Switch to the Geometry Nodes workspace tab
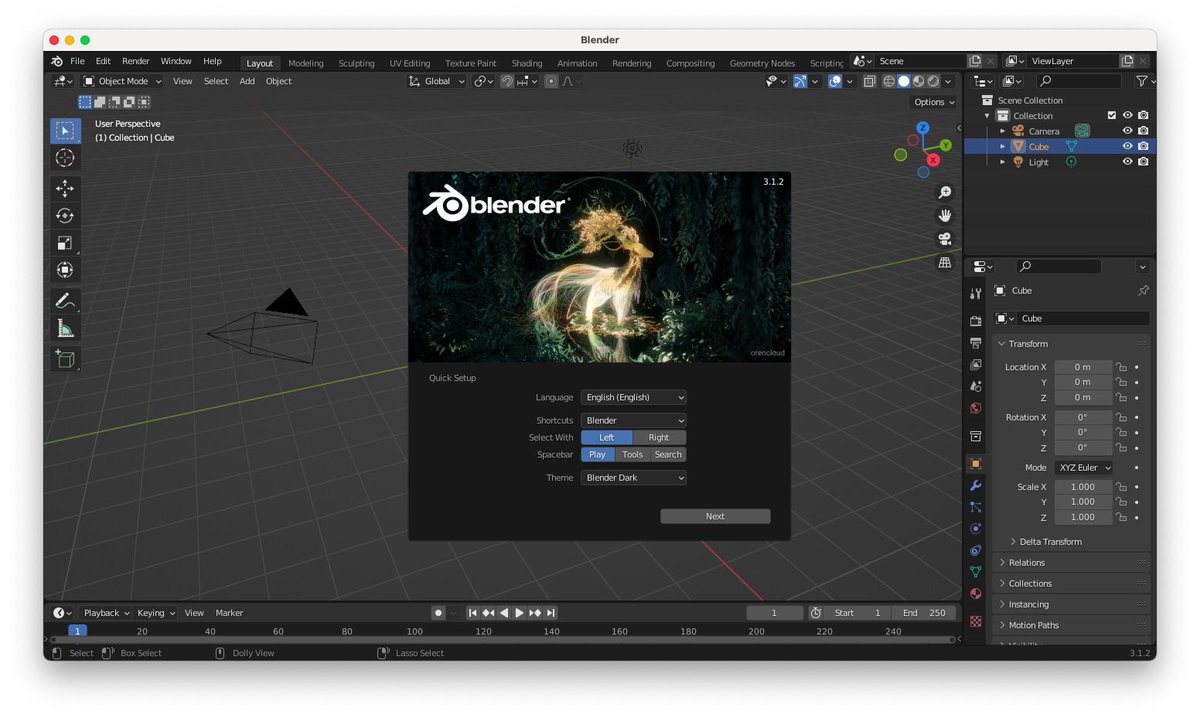 coord(762,63)
